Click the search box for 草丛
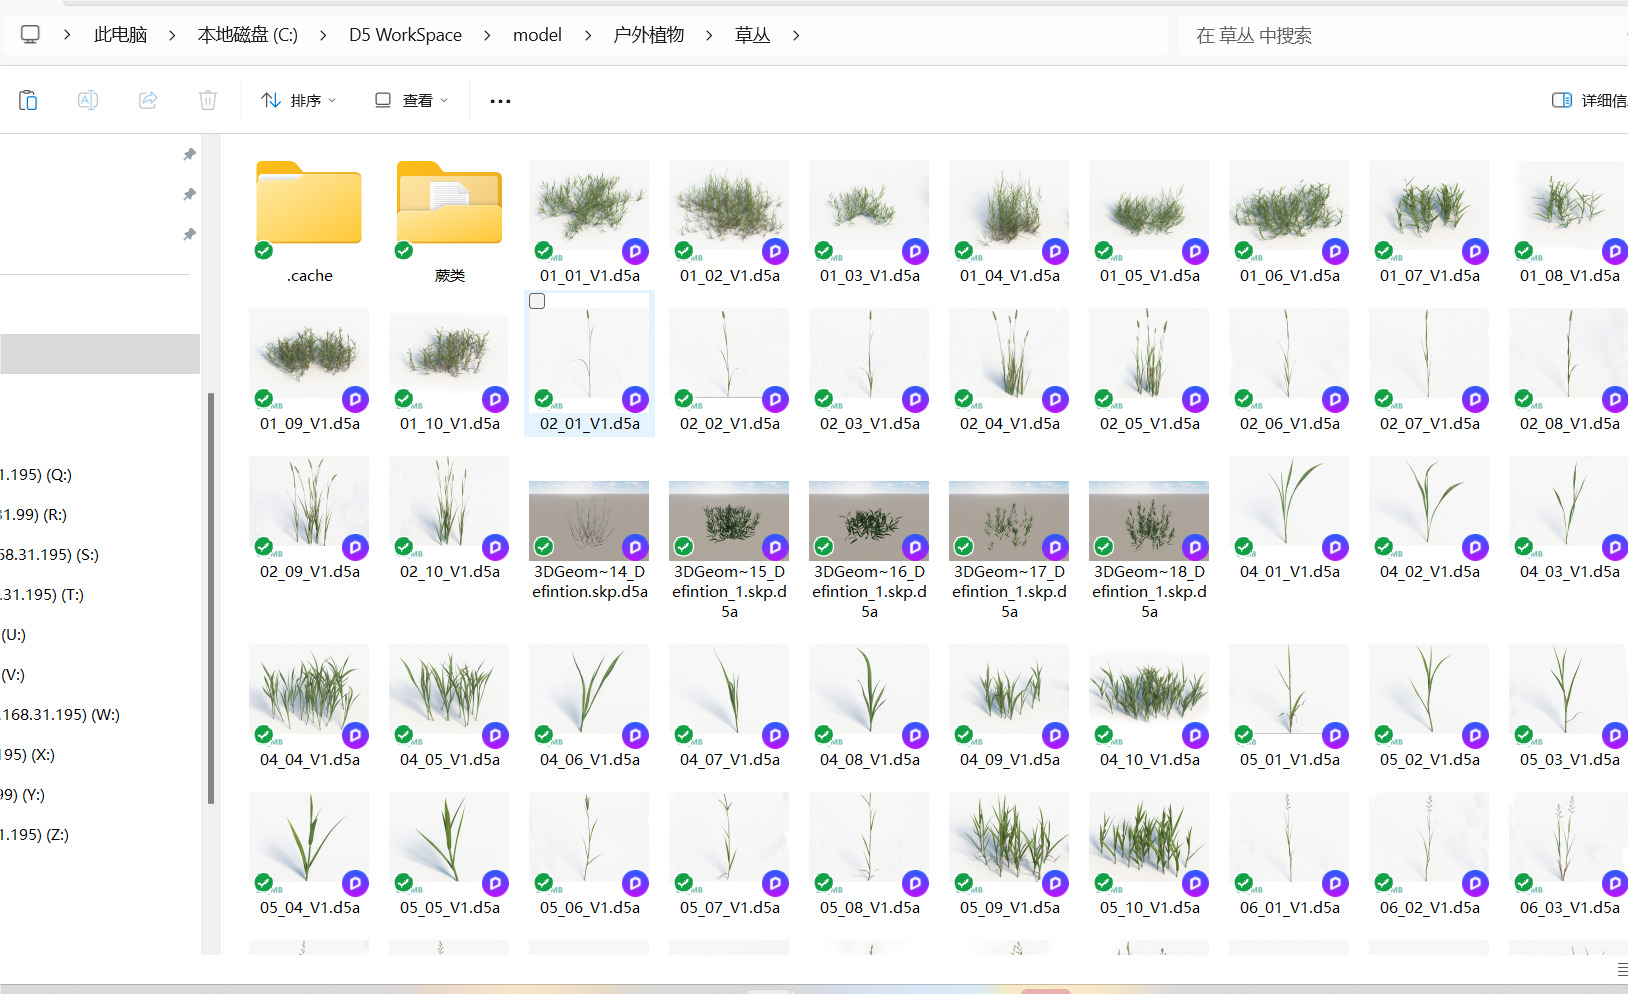This screenshot has width=1628, height=994. (x=1400, y=36)
